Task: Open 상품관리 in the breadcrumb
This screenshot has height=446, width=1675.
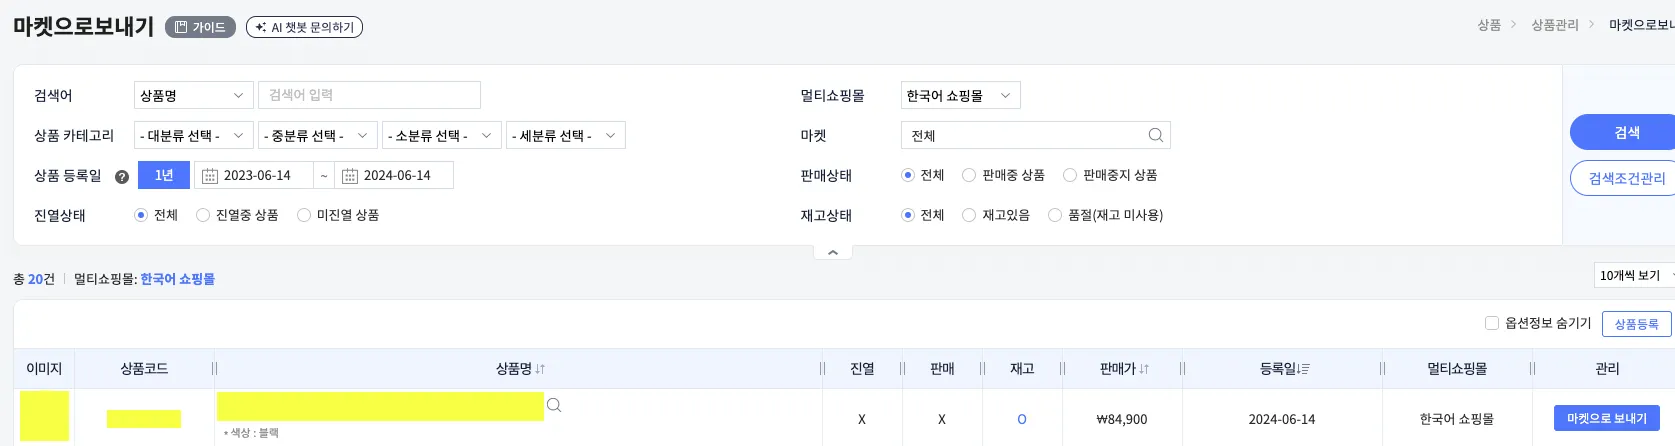Action: 1555,25
